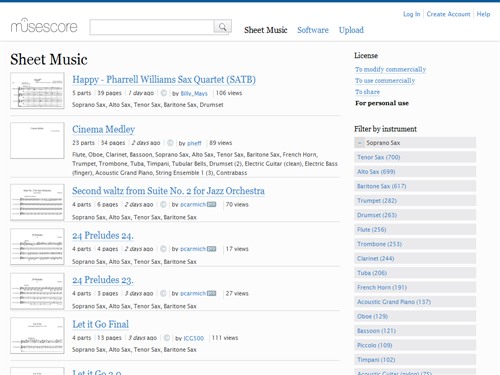Filter by Tenor Sax (700)

[x=415, y=157]
